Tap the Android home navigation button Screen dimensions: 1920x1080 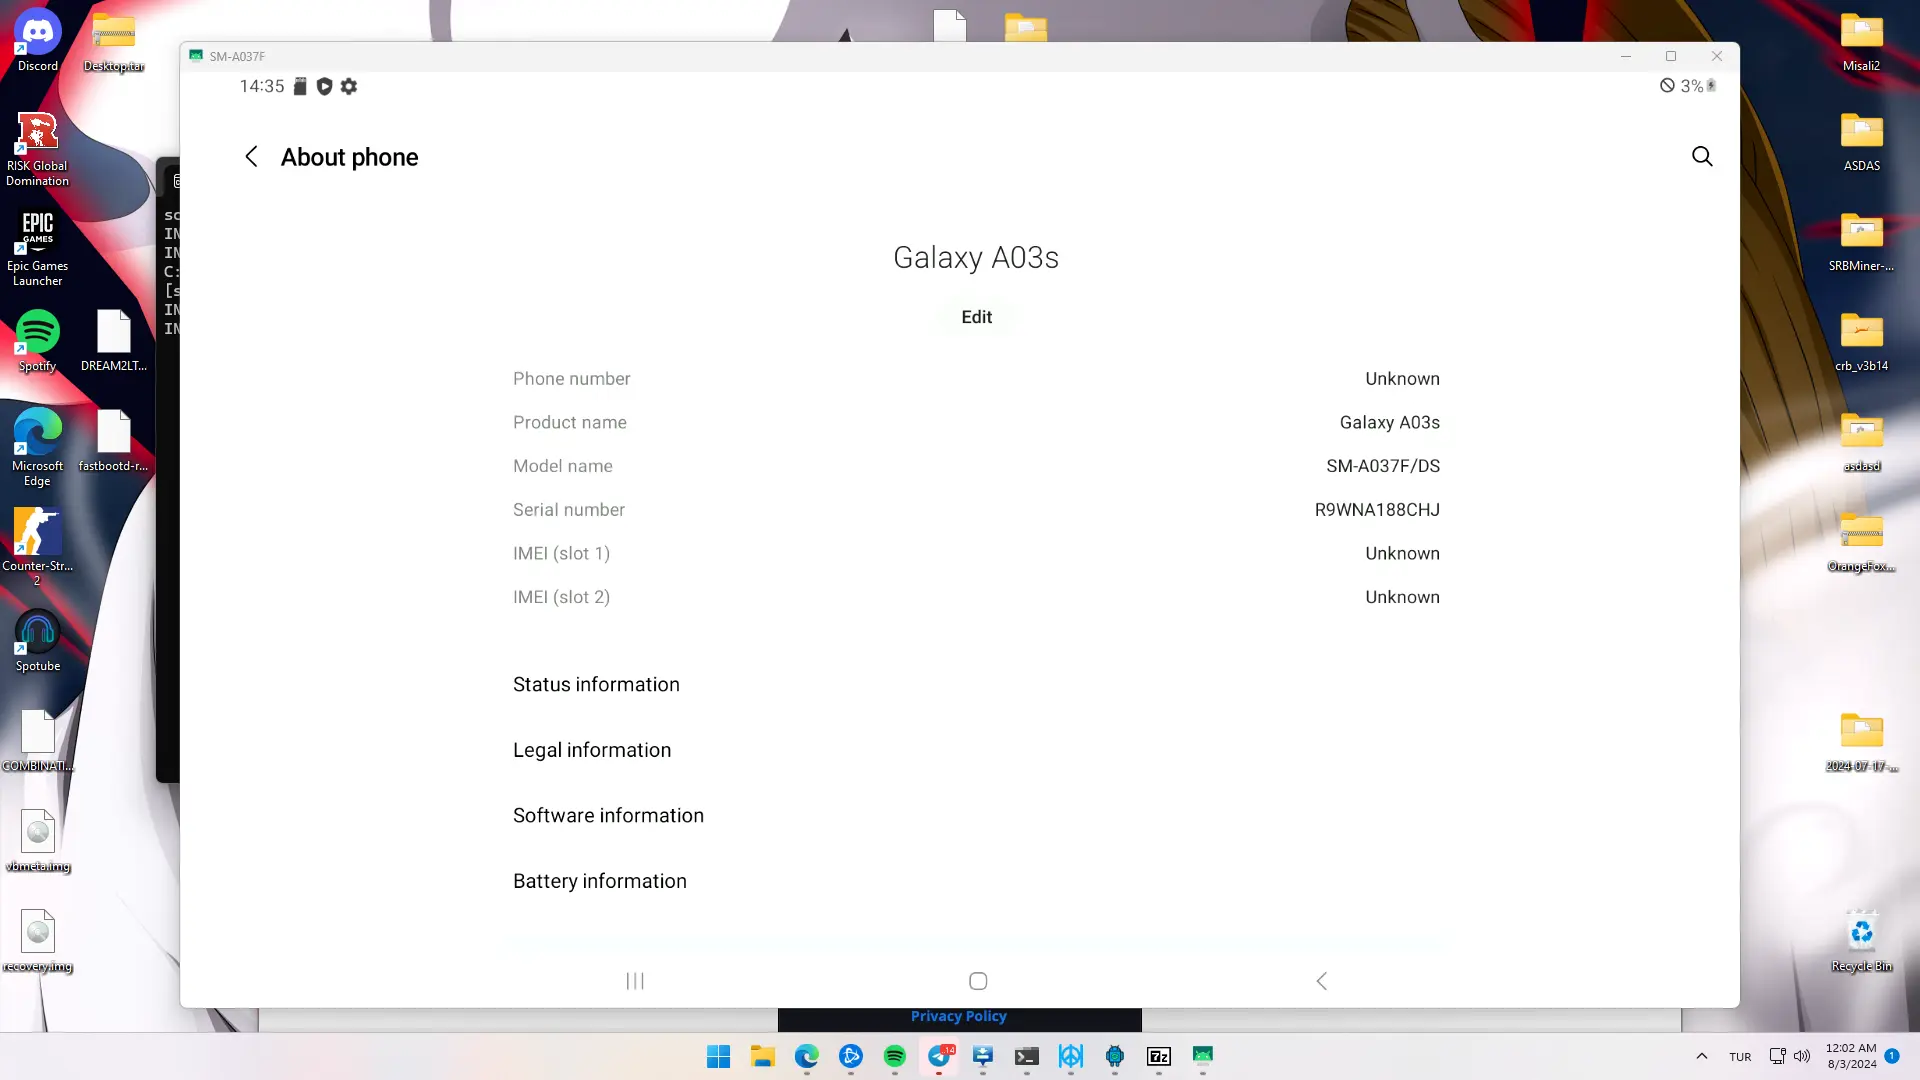click(978, 981)
